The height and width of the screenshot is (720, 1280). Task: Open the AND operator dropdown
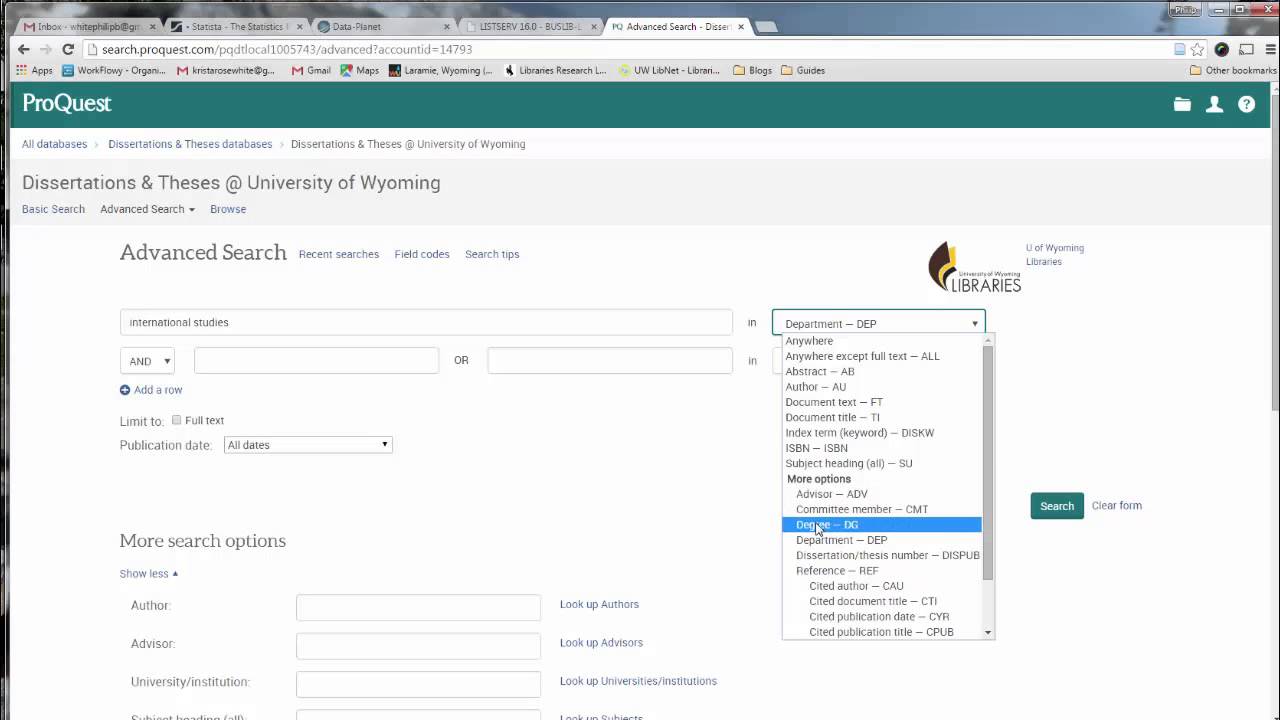148,361
